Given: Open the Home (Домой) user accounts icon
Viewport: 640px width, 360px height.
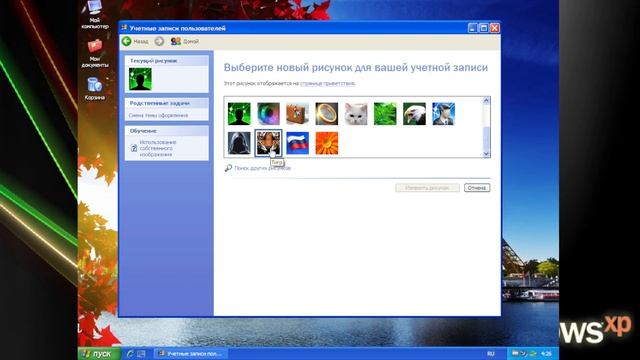Looking at the screenshot, I should [176, 41].
